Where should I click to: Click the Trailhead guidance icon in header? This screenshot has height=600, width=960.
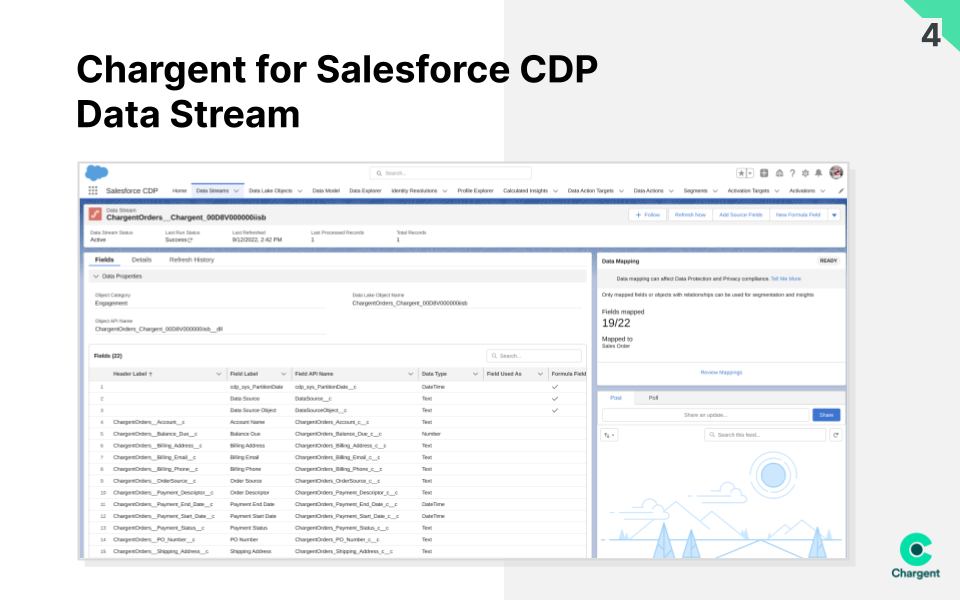(x=779, y=173)
